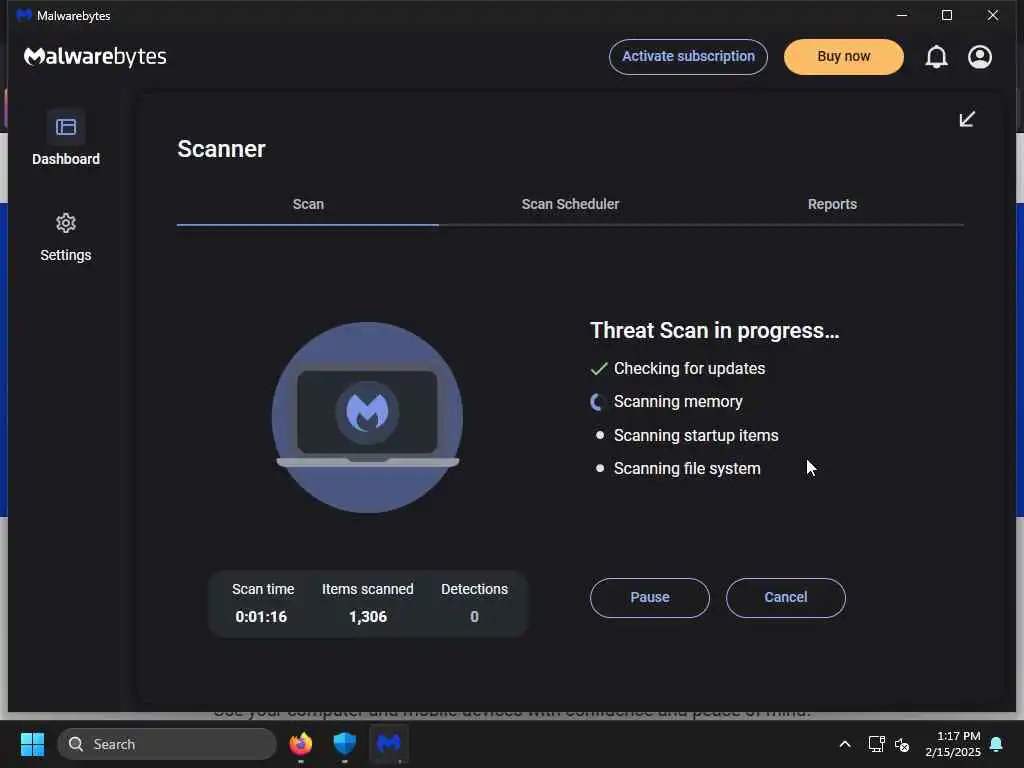Open the Windows Start menu
This screenshot has height=768, width=1024.
tap(32, 744)
